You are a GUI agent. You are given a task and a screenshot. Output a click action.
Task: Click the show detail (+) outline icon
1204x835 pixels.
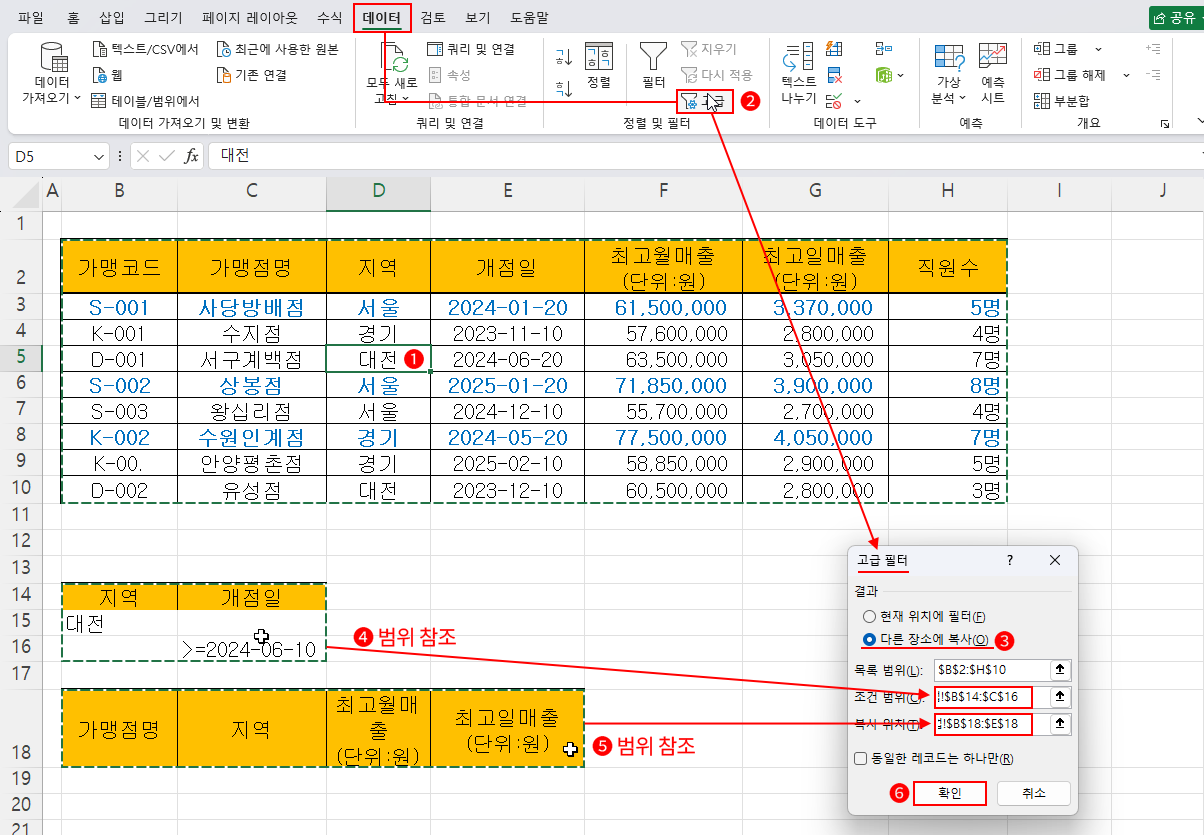1153,49
